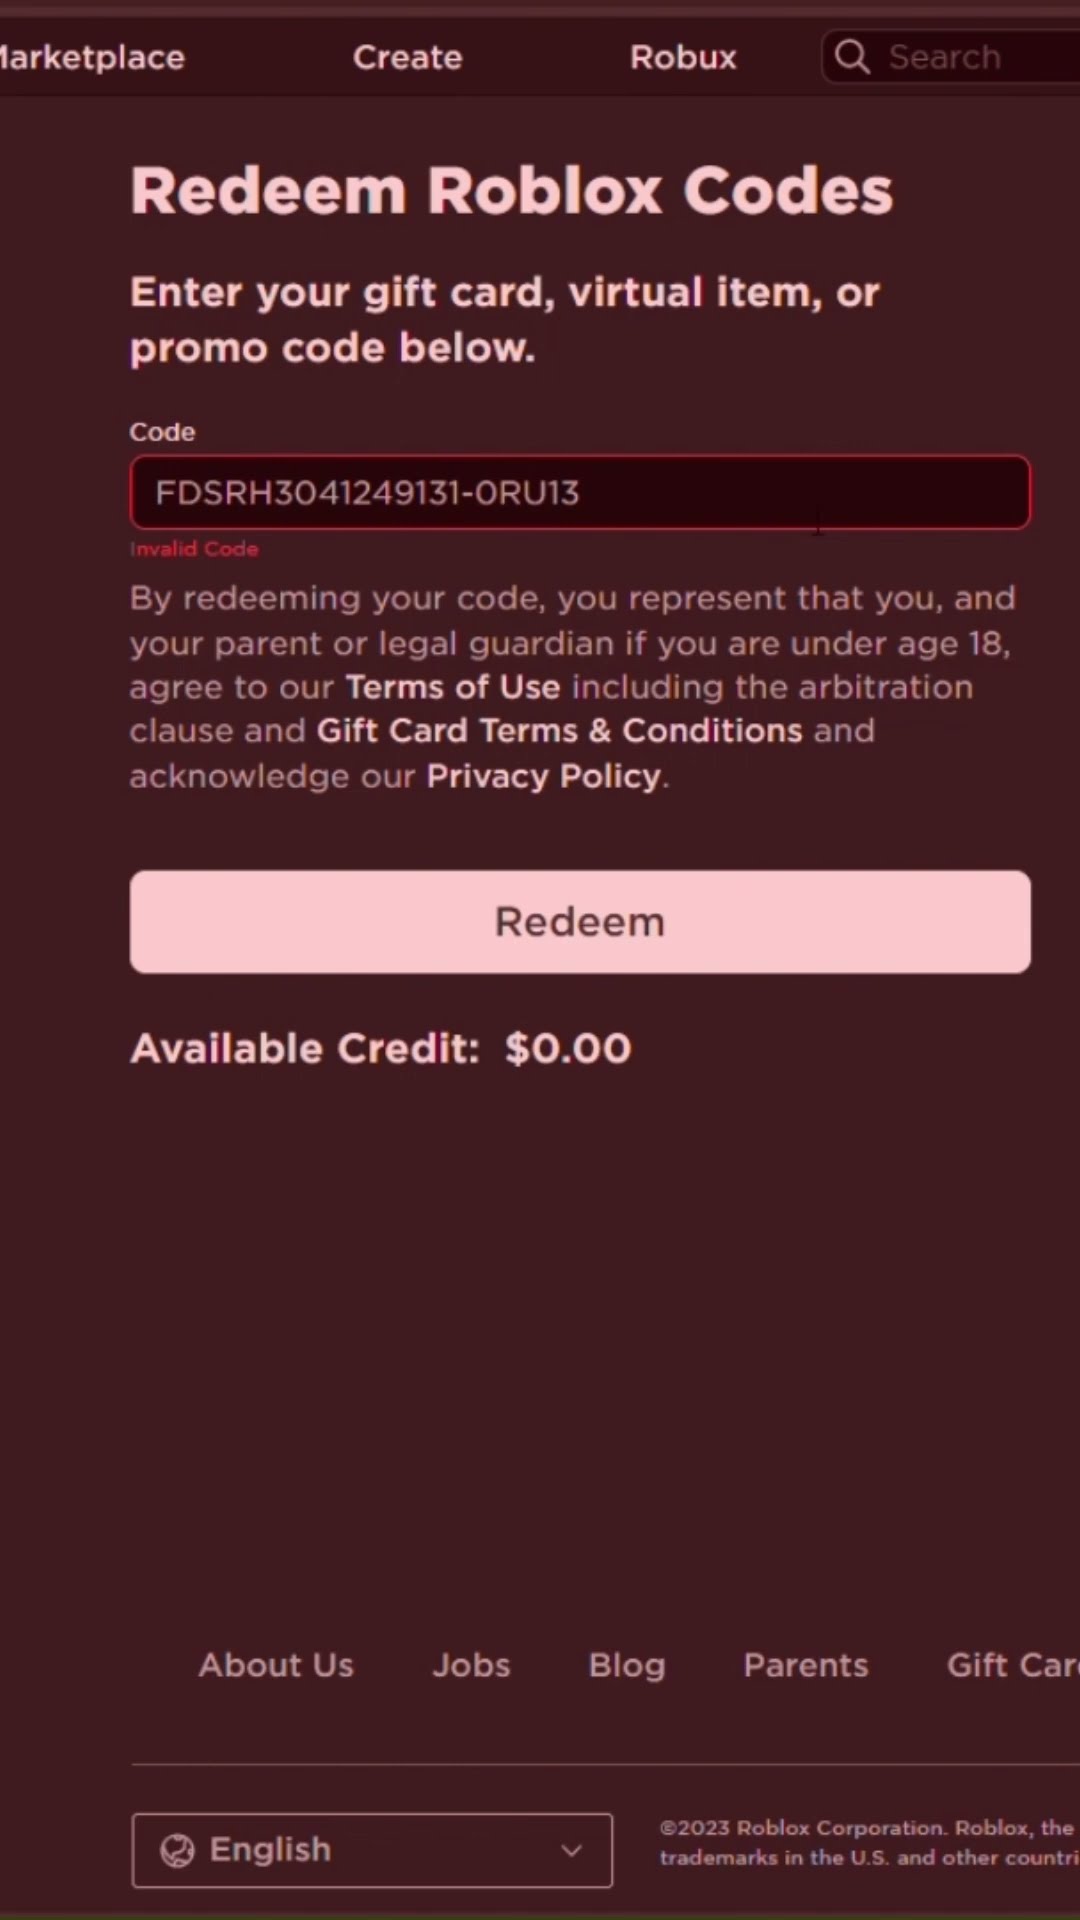Open the Robux menu item
This screenshot has height=1920, width=1080.
pos(683,57)
